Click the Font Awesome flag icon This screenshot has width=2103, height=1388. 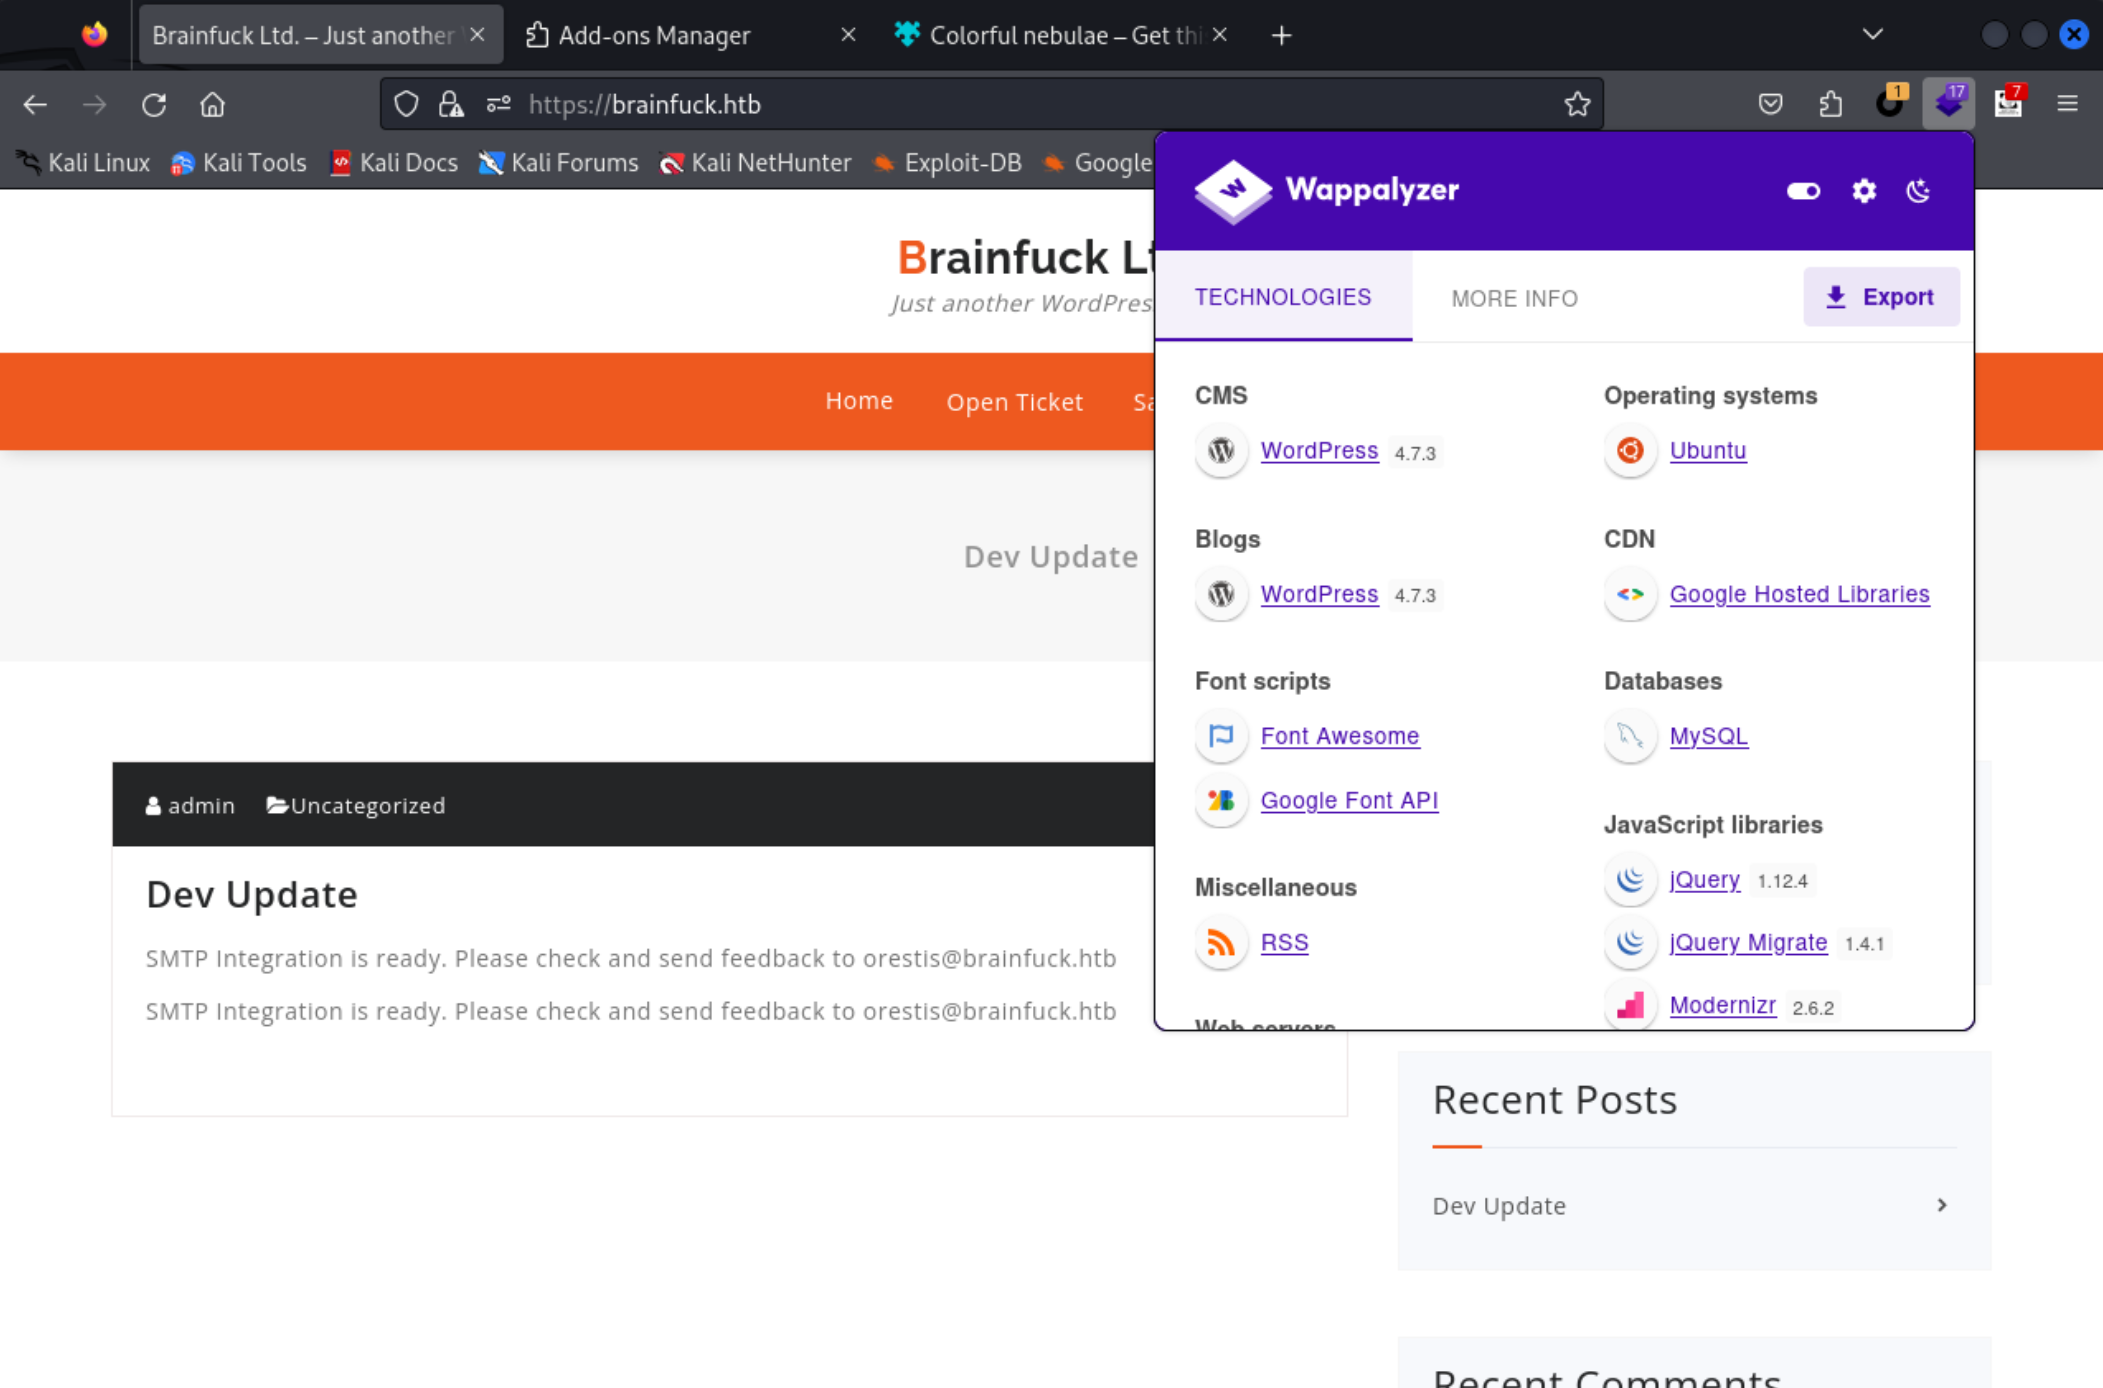pyautogui.click(x=1221, y=736)
